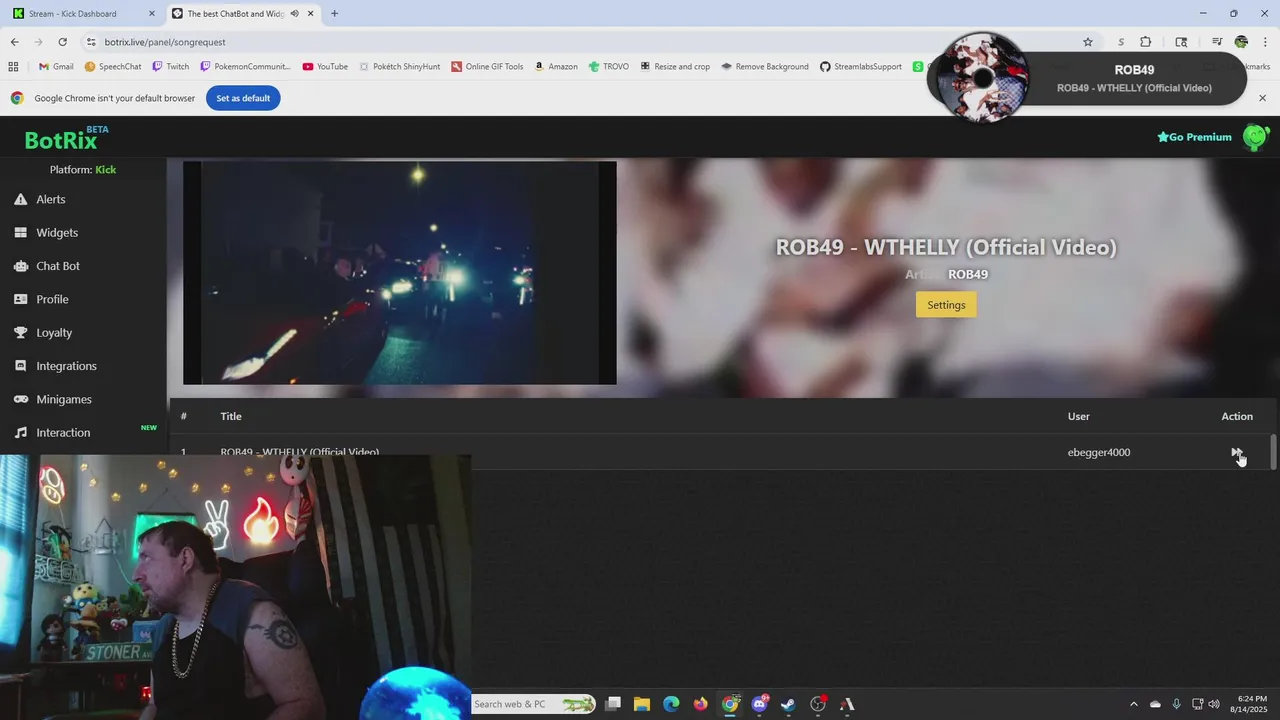Open the Alerts sidebar section
This screenshot has width=1280, height=720.
50,199
